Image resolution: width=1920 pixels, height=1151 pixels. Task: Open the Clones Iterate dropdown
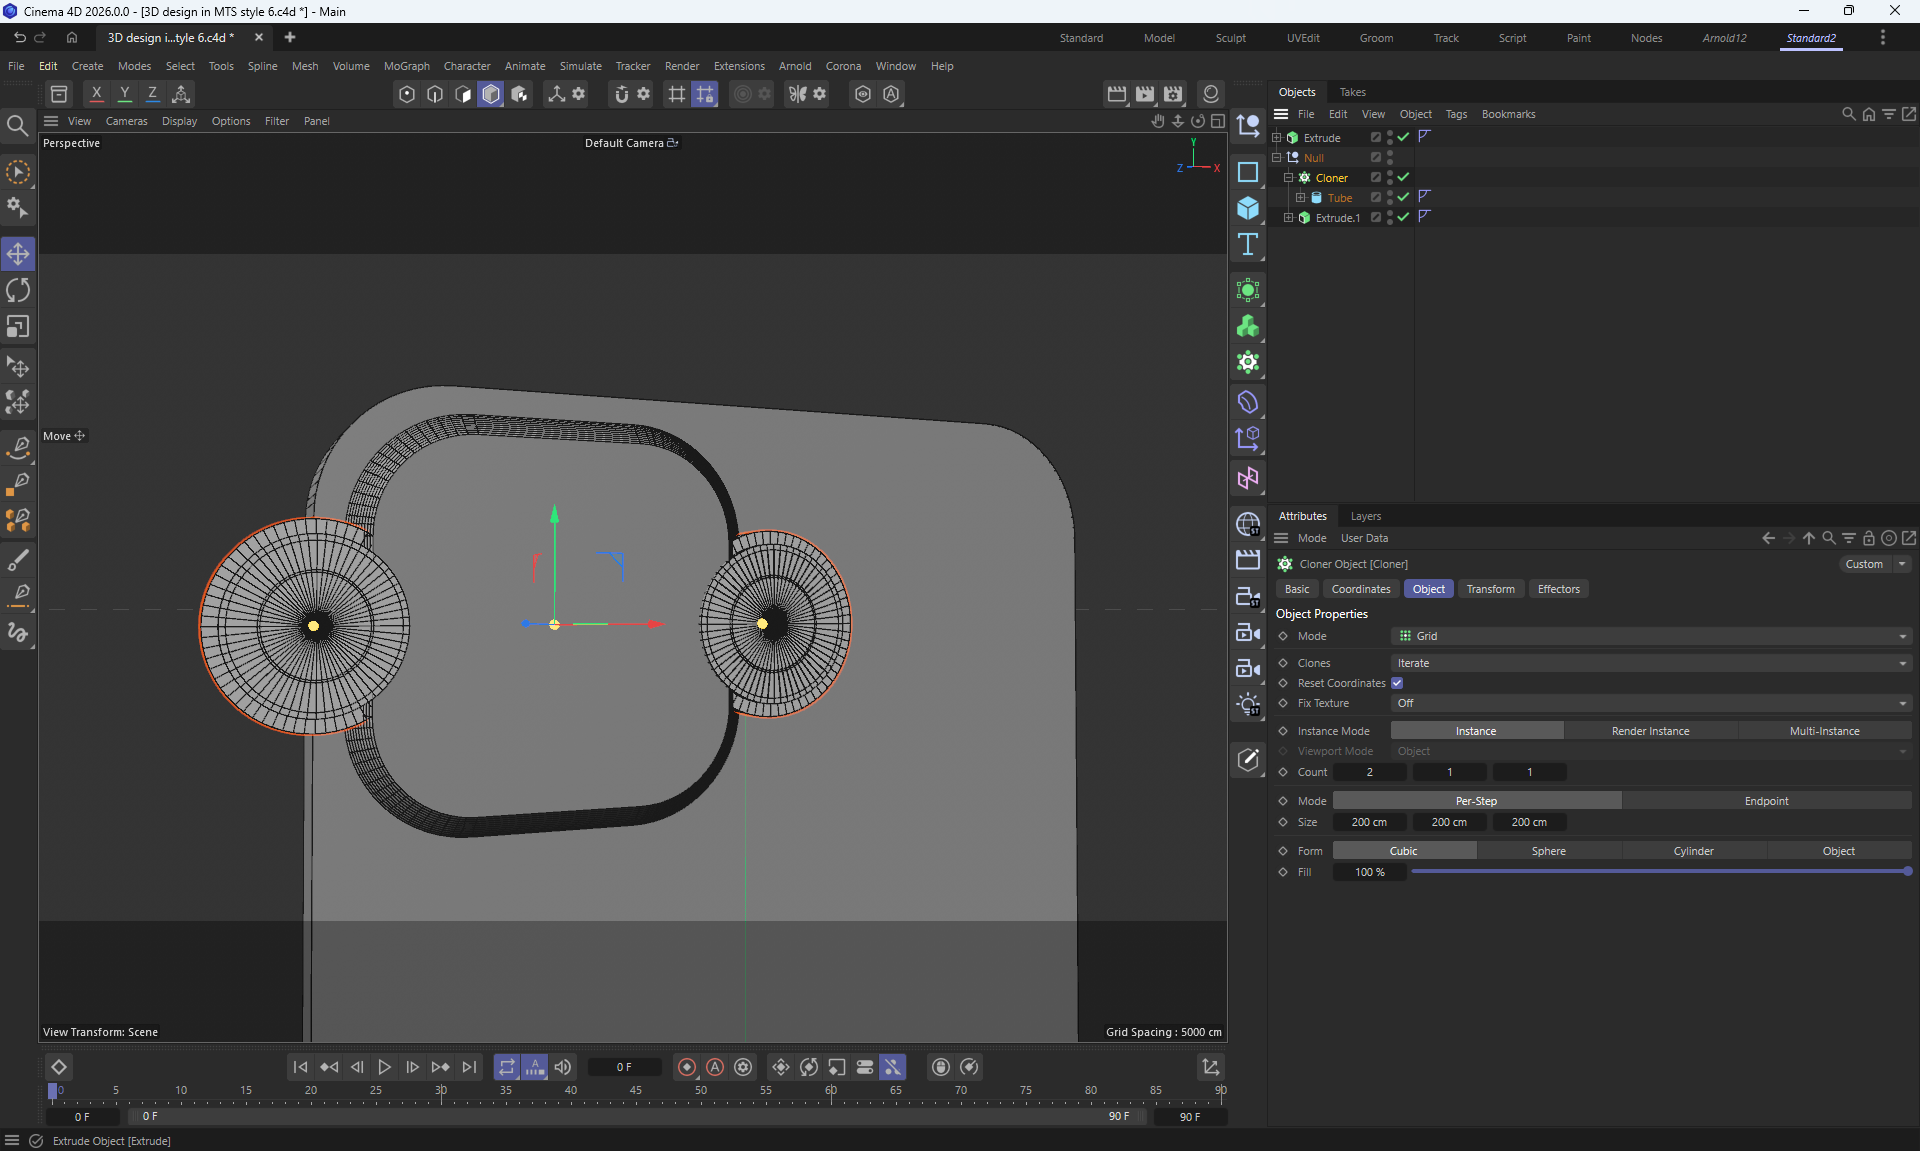[1650, 663]
